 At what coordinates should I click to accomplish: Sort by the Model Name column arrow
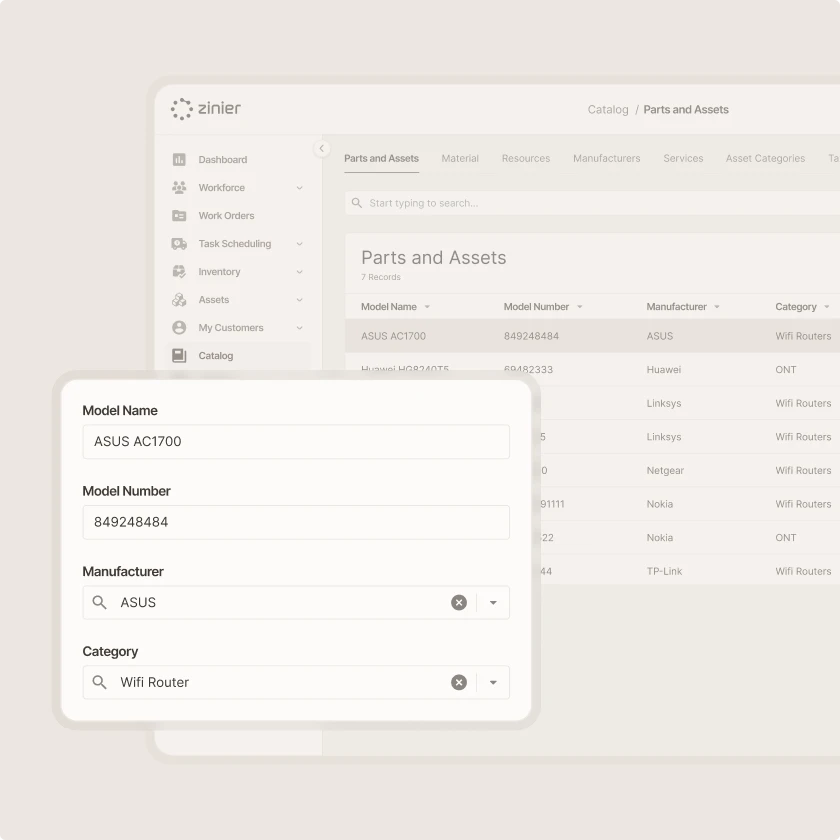[427, 307]
